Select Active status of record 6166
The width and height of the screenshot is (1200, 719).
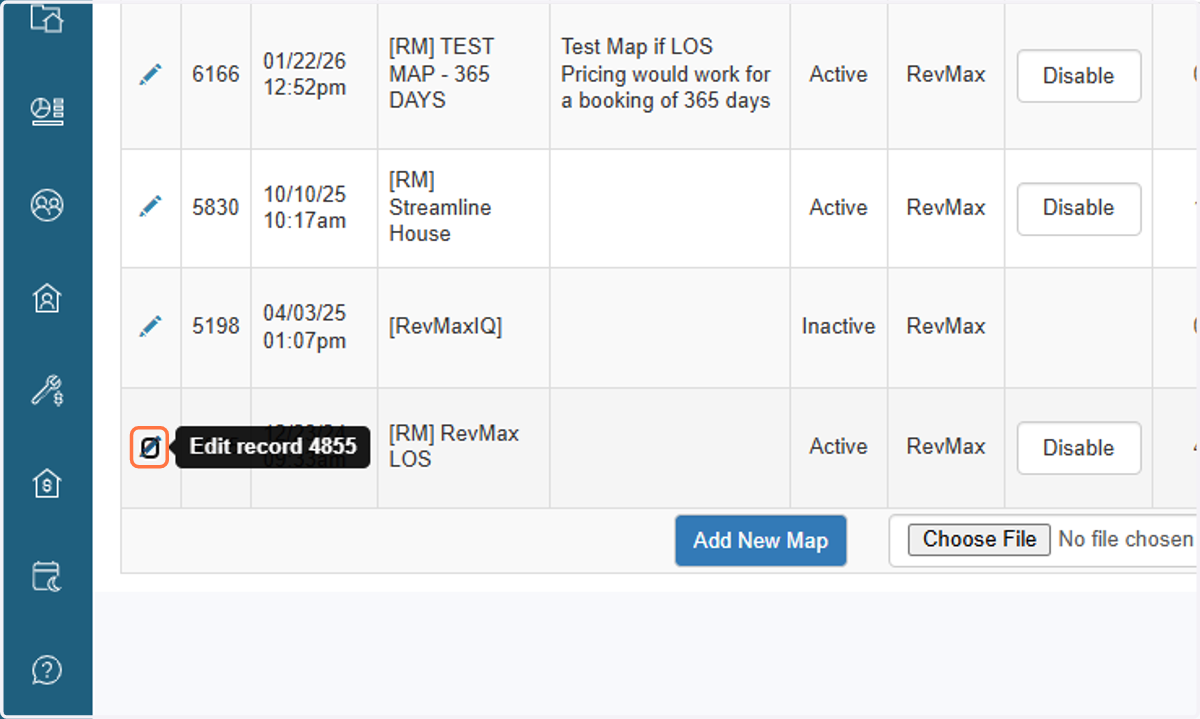coord(838,74)
